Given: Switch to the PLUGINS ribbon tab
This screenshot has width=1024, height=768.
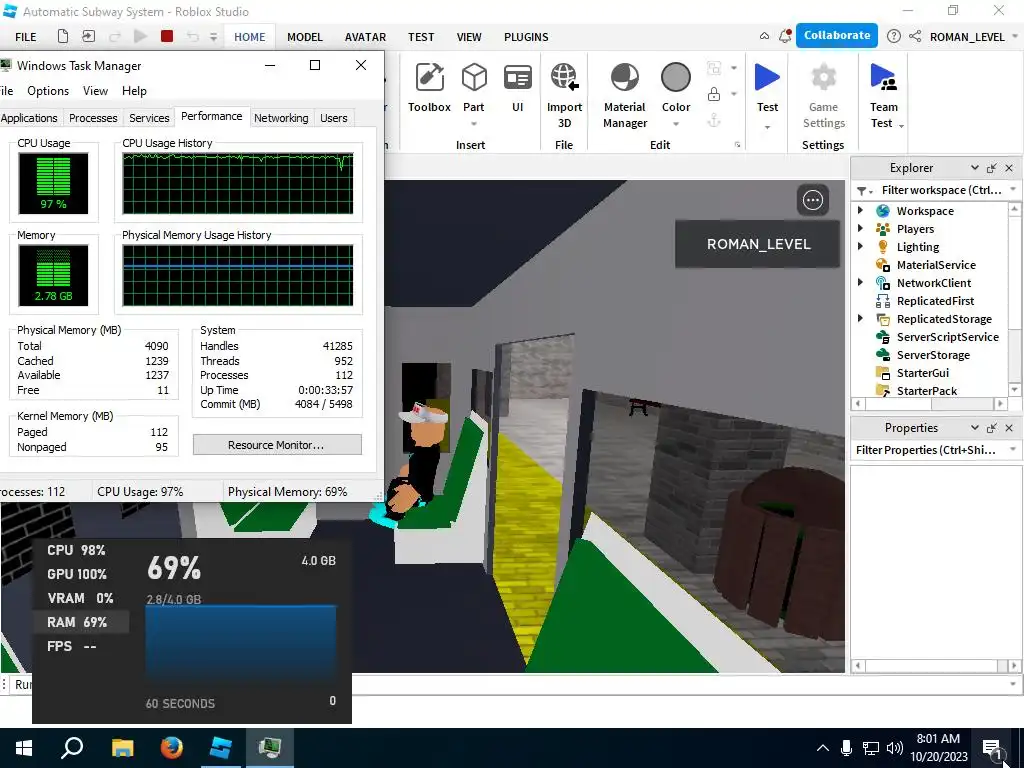Looking at the screenshot, I should [526, 37].
